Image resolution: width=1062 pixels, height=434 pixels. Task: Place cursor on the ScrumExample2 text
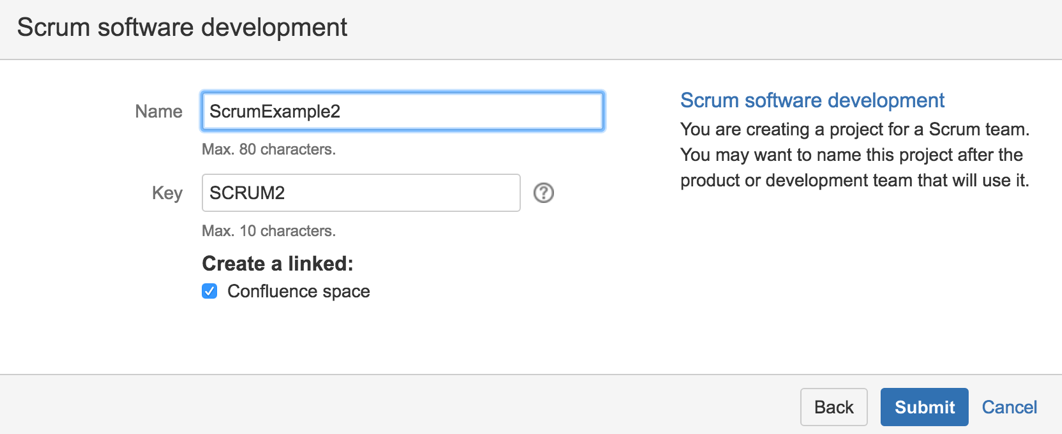coord(274,112)
